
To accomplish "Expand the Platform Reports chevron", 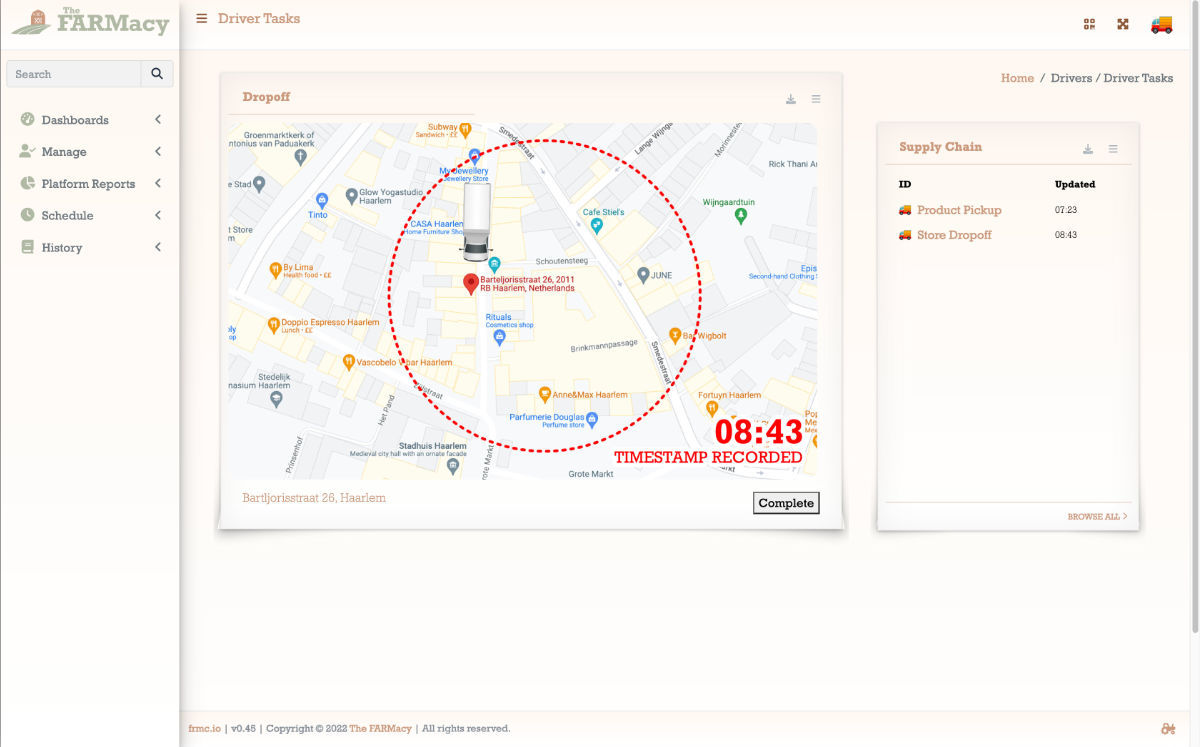I will [x=158, y=184].
